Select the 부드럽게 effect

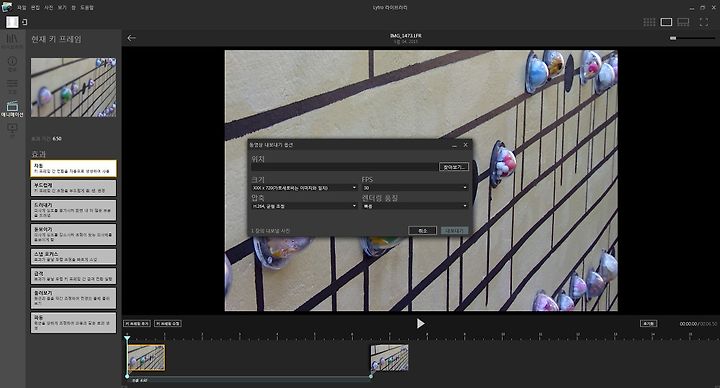click(73, 188)
